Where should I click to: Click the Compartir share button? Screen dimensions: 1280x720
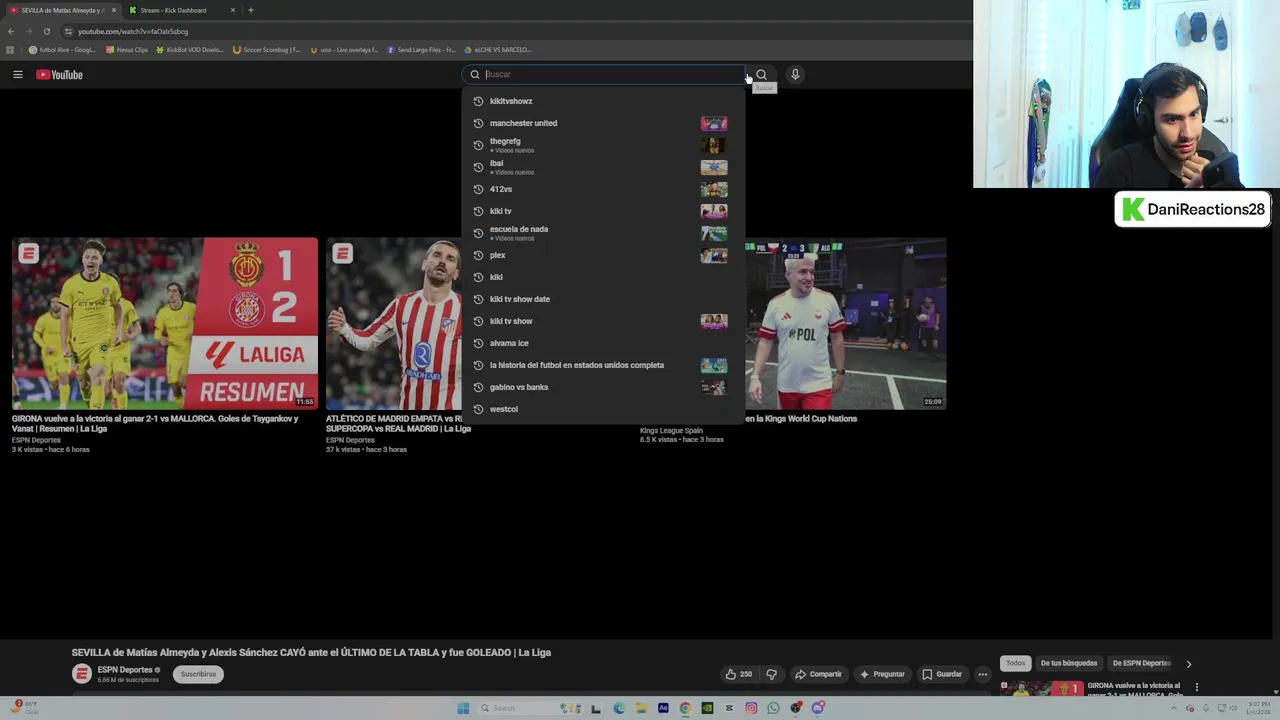pyautogui.click(x=819, y=674)
